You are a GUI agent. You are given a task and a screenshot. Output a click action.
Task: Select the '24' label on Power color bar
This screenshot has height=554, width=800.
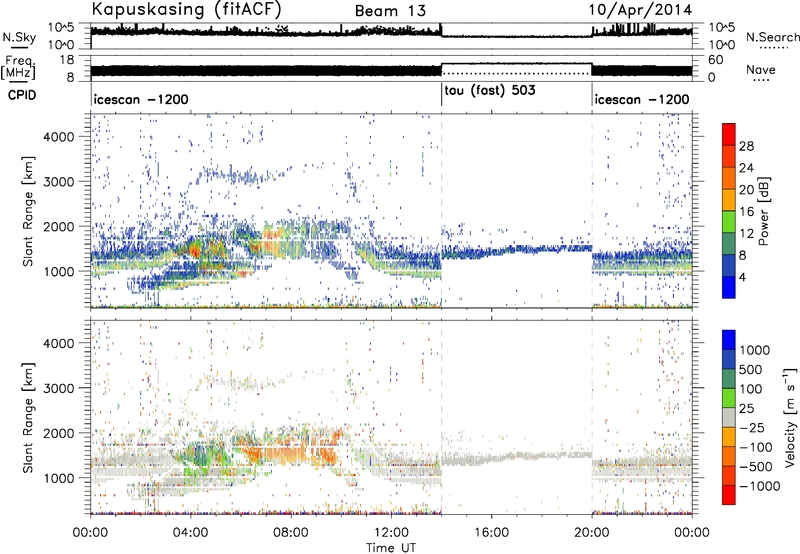click(746, 168)
